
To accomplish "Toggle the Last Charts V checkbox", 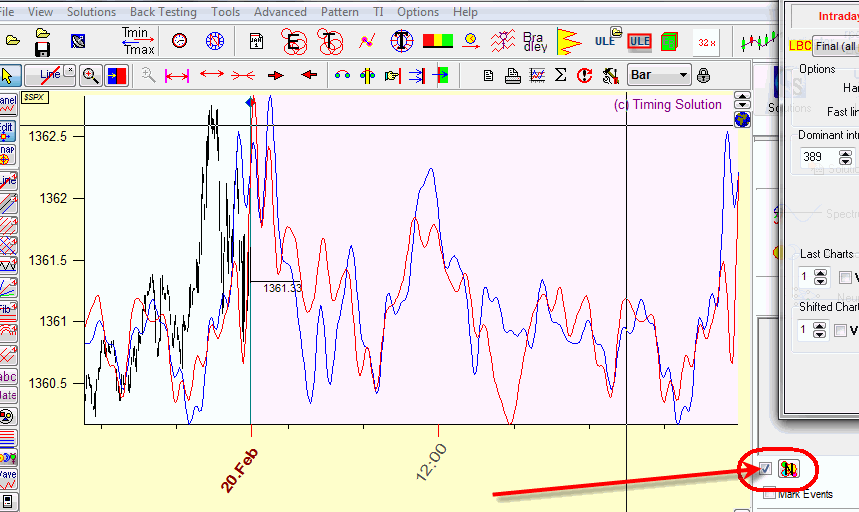I will (845, 277).
